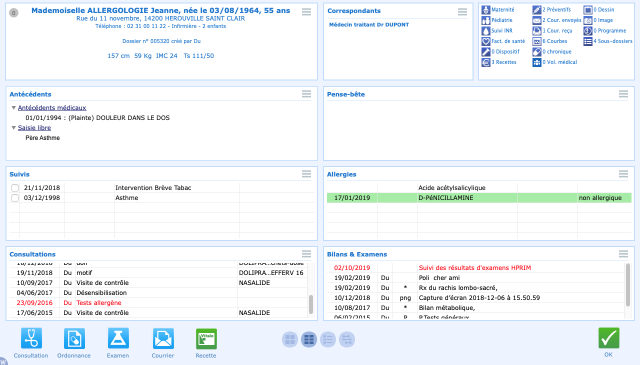
Task: Open the 0 Programme icon
Action: 588,31
